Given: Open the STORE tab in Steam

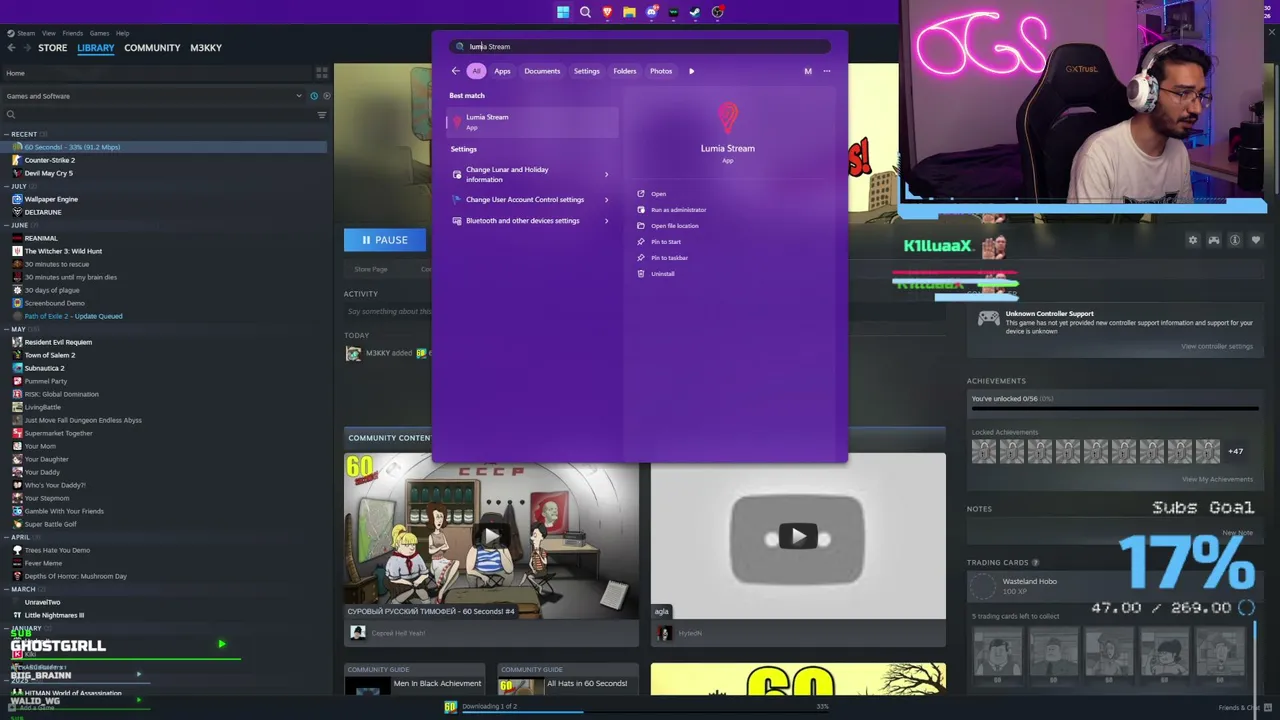Looking at the screenshot, I should click(x=52, y=48).
